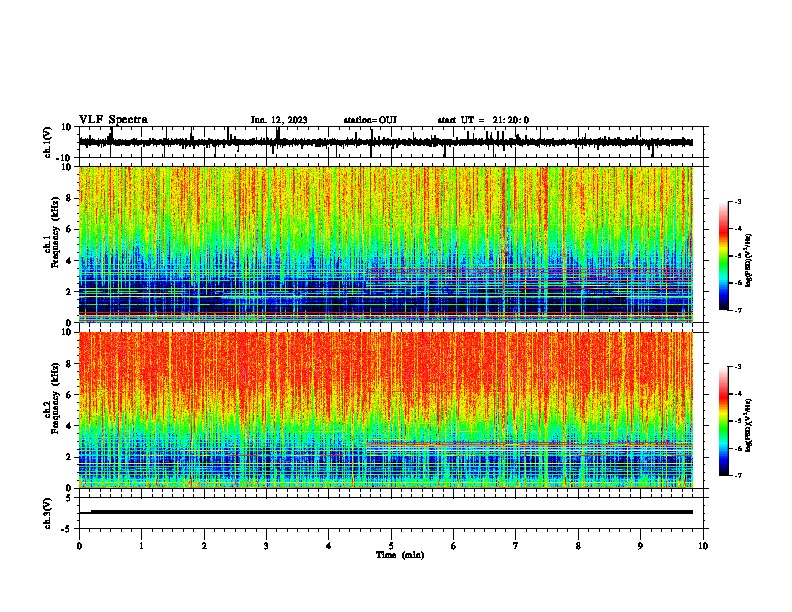Click the ch.2 spectrogram color scale bar

click(x=724, y=421)
